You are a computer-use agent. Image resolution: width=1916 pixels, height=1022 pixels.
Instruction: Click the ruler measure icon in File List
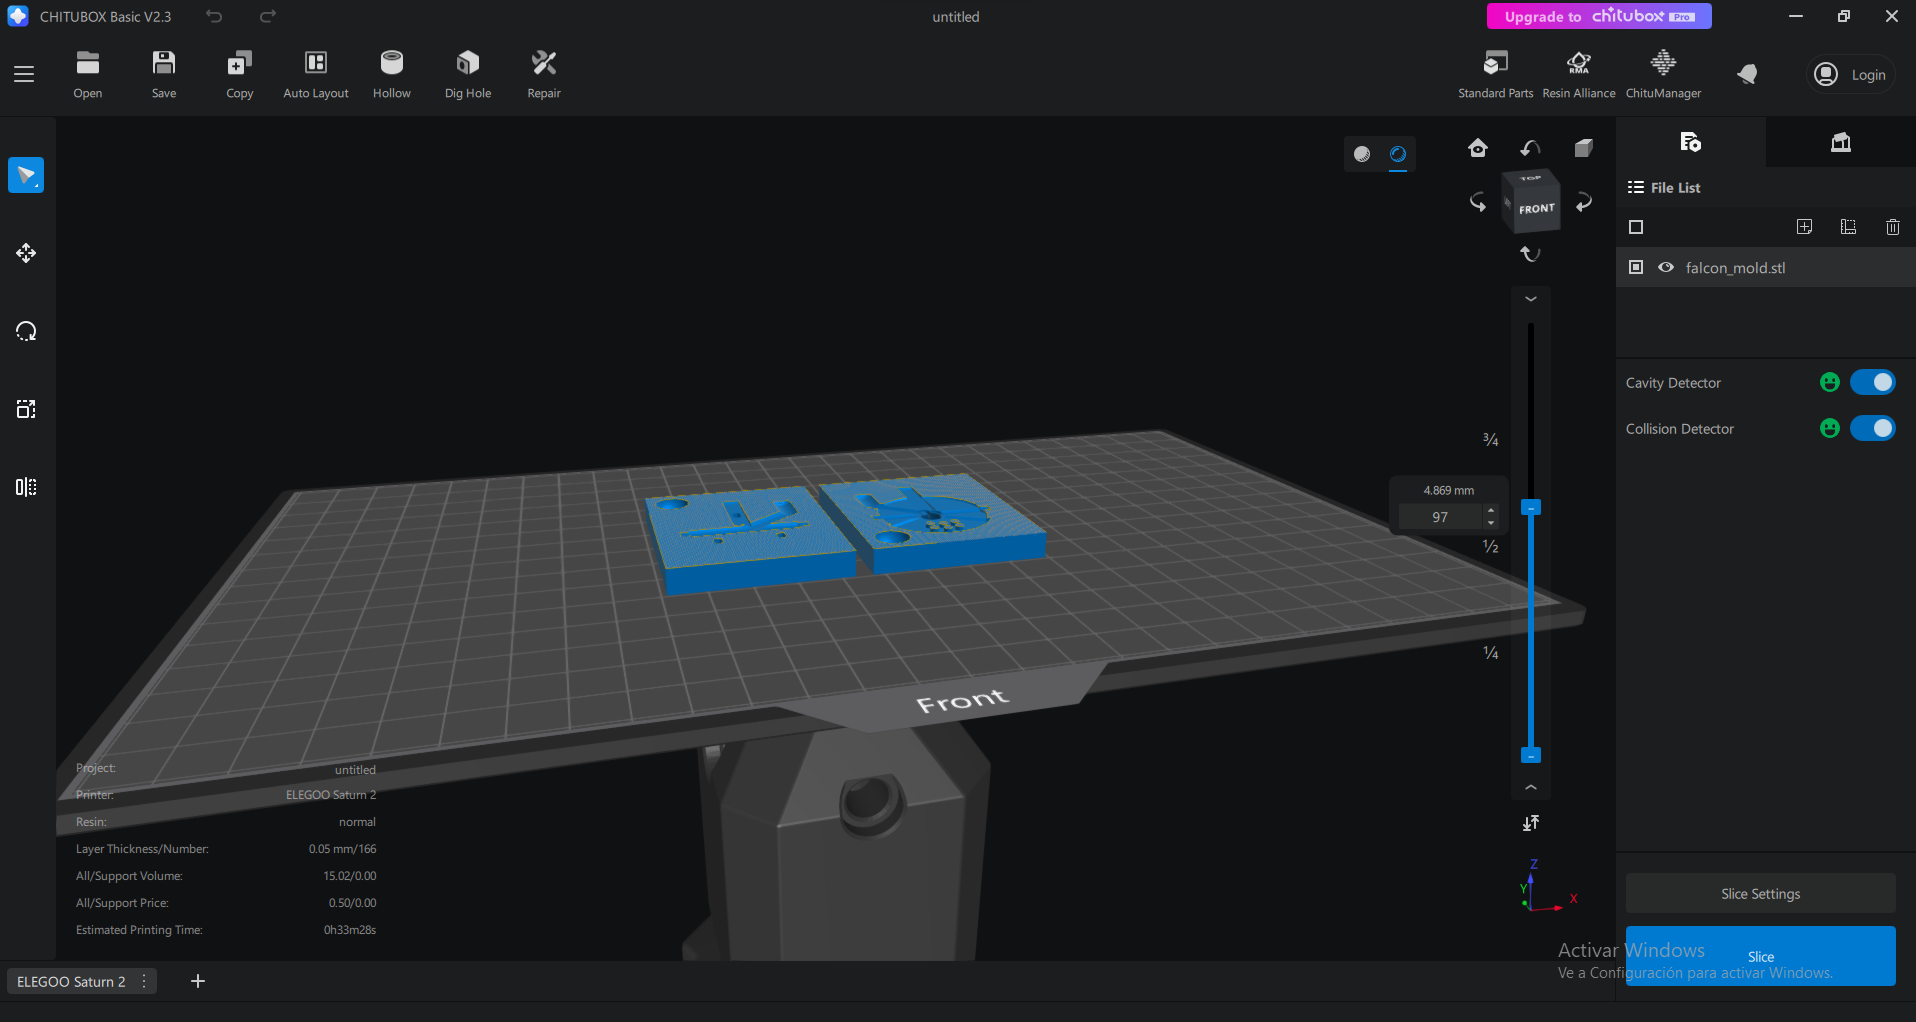(1848, 227)
